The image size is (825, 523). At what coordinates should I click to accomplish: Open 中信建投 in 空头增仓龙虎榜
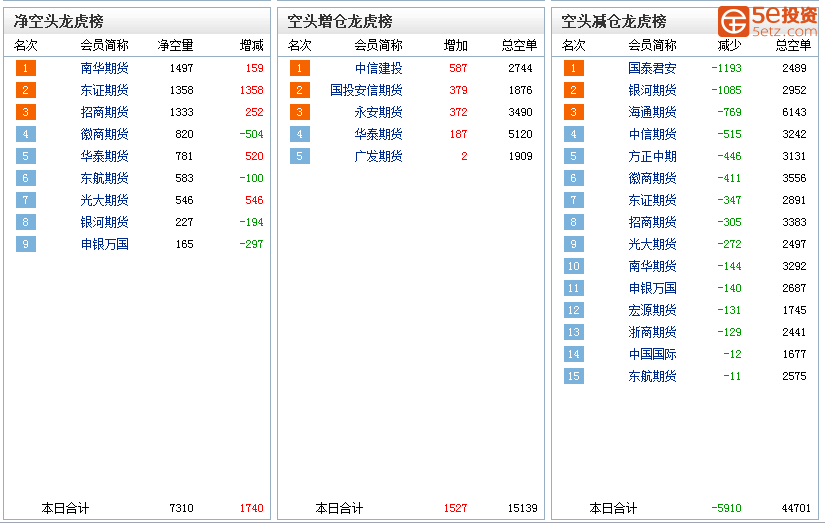tap(378, 68)
